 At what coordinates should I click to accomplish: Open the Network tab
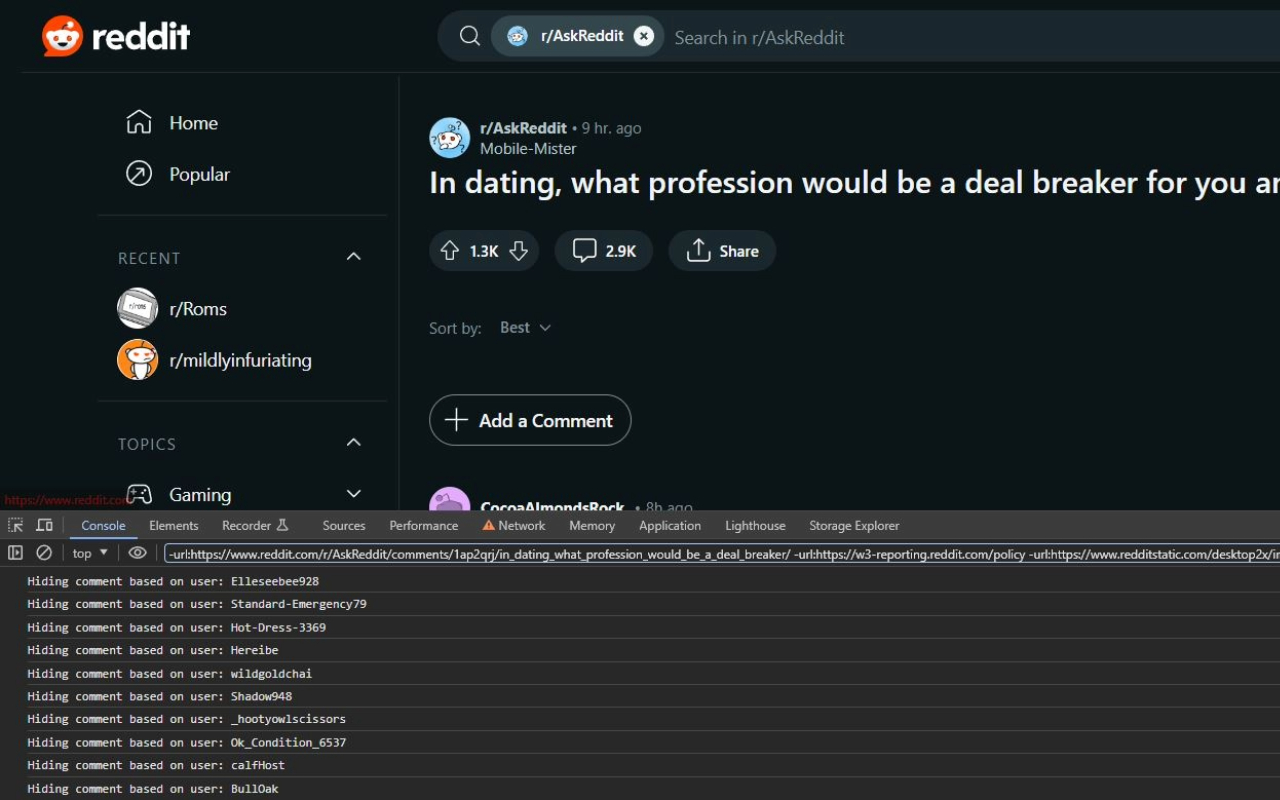pos(514,525)
